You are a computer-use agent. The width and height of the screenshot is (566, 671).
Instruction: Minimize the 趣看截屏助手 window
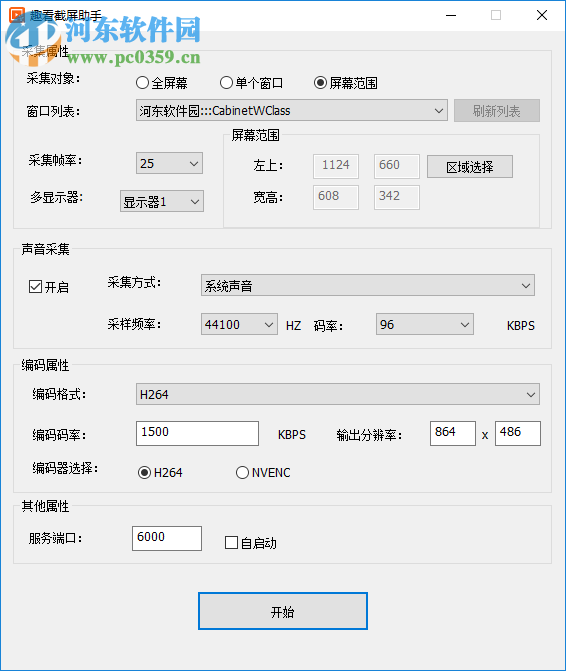pyautogui.click(x=451, y=15)
